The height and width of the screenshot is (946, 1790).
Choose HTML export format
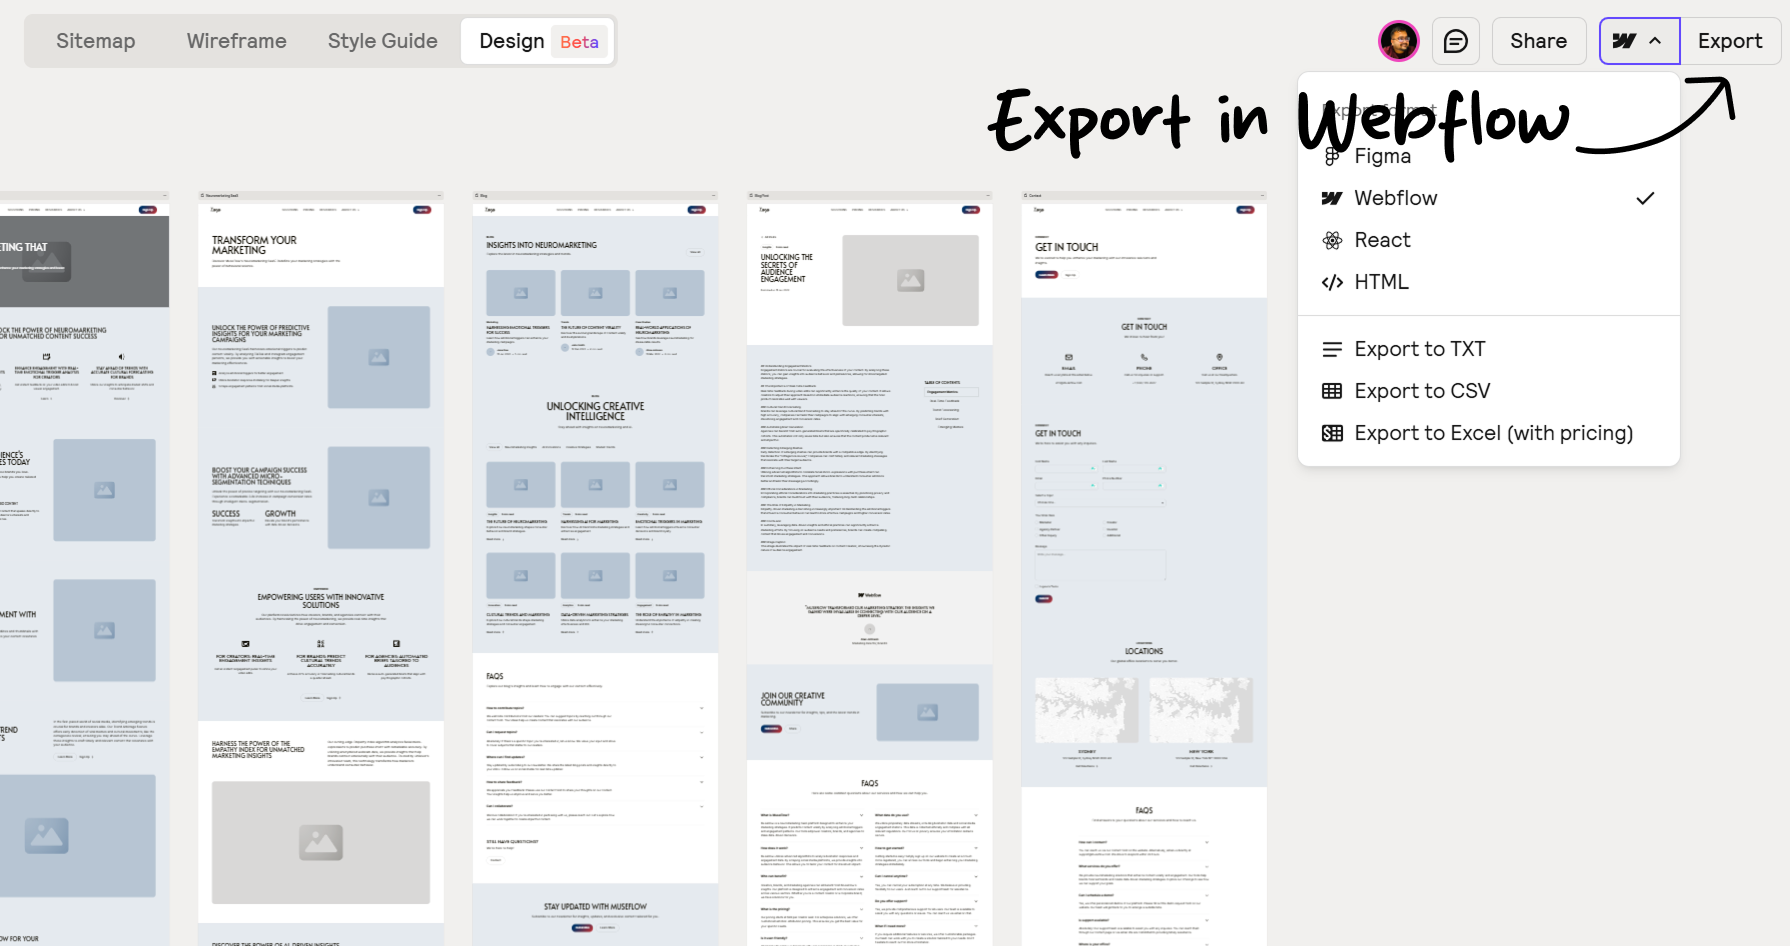click(x=1488, y=282)
